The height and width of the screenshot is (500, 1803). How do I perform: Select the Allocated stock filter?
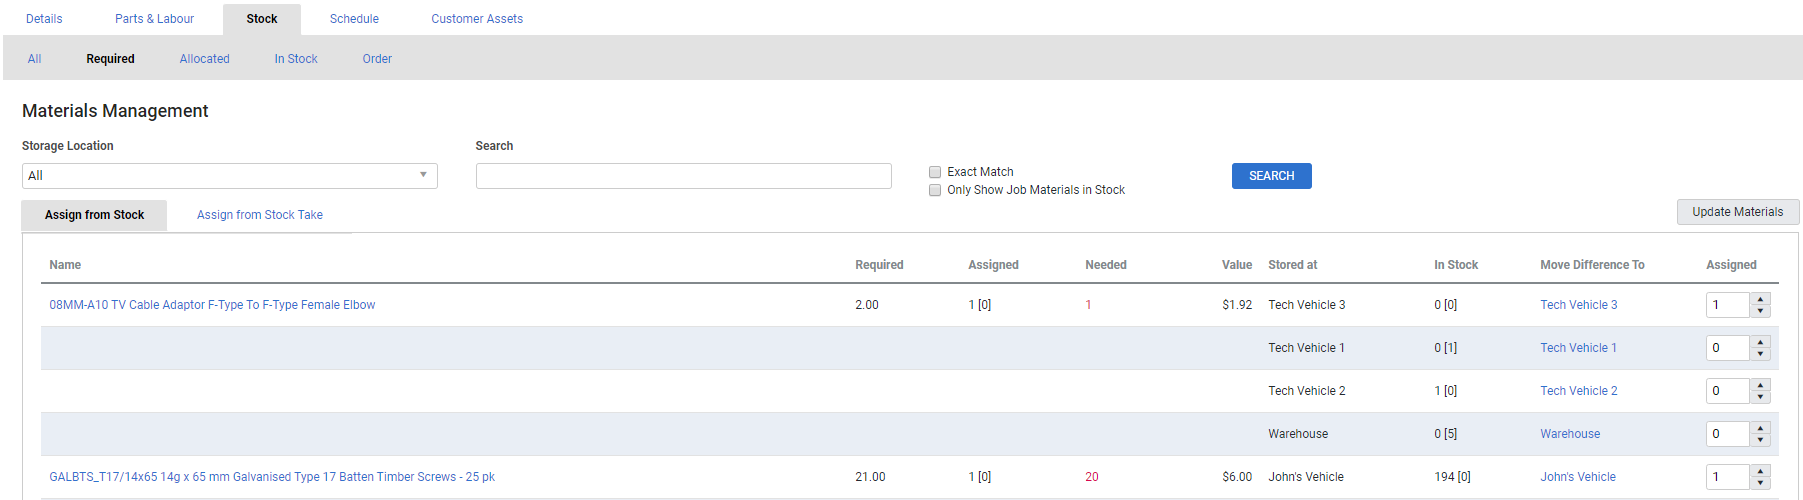(x=204, y=59)
